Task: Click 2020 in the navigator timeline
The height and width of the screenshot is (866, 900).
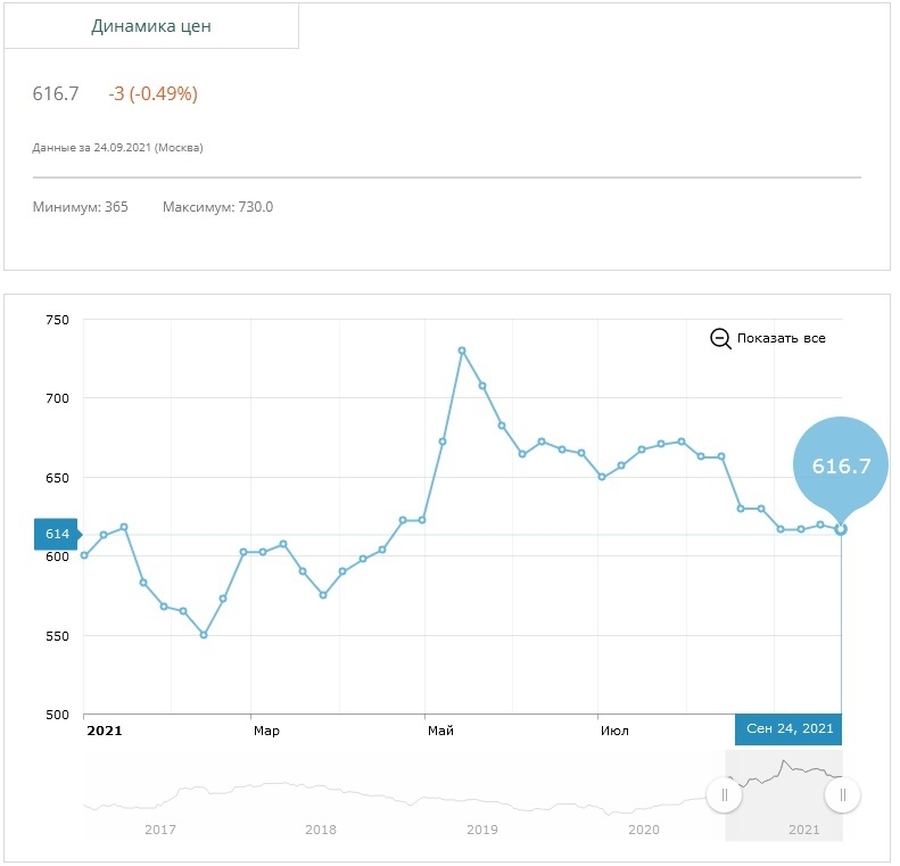Action: [x=644, y=830]
